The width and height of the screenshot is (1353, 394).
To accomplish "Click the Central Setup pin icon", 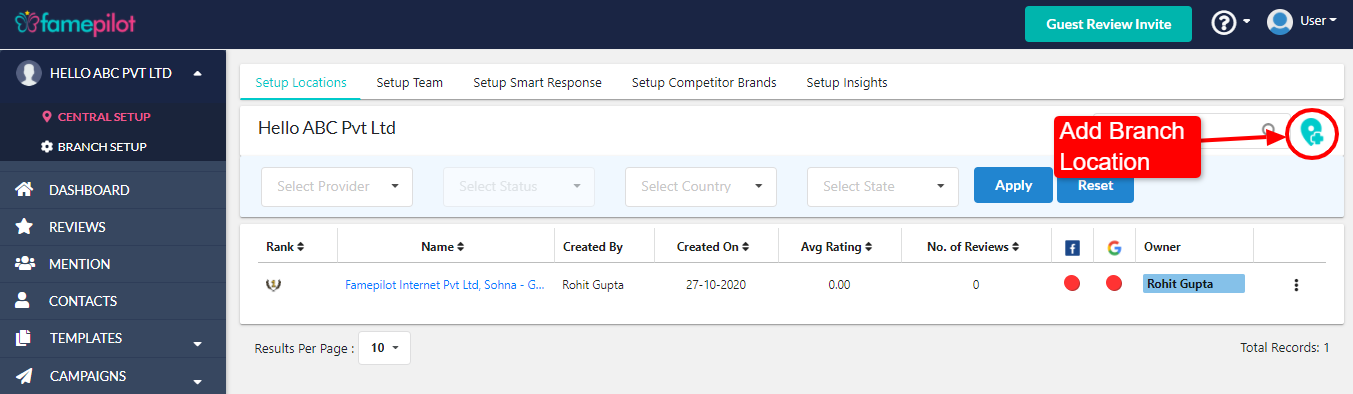I will pos(46,117).
